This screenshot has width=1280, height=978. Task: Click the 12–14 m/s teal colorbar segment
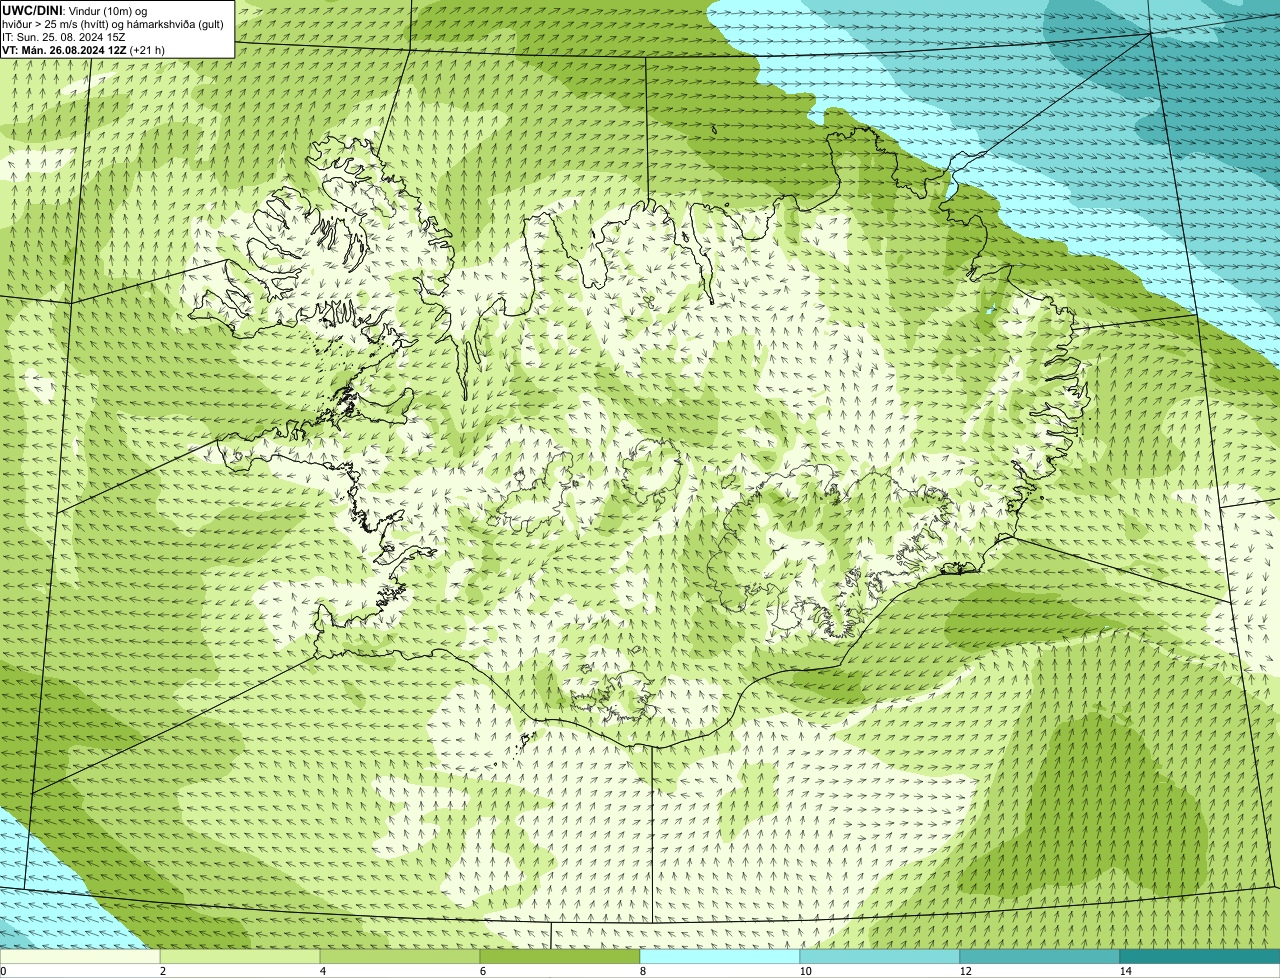pyautogui.click(x=1040, y=956)
